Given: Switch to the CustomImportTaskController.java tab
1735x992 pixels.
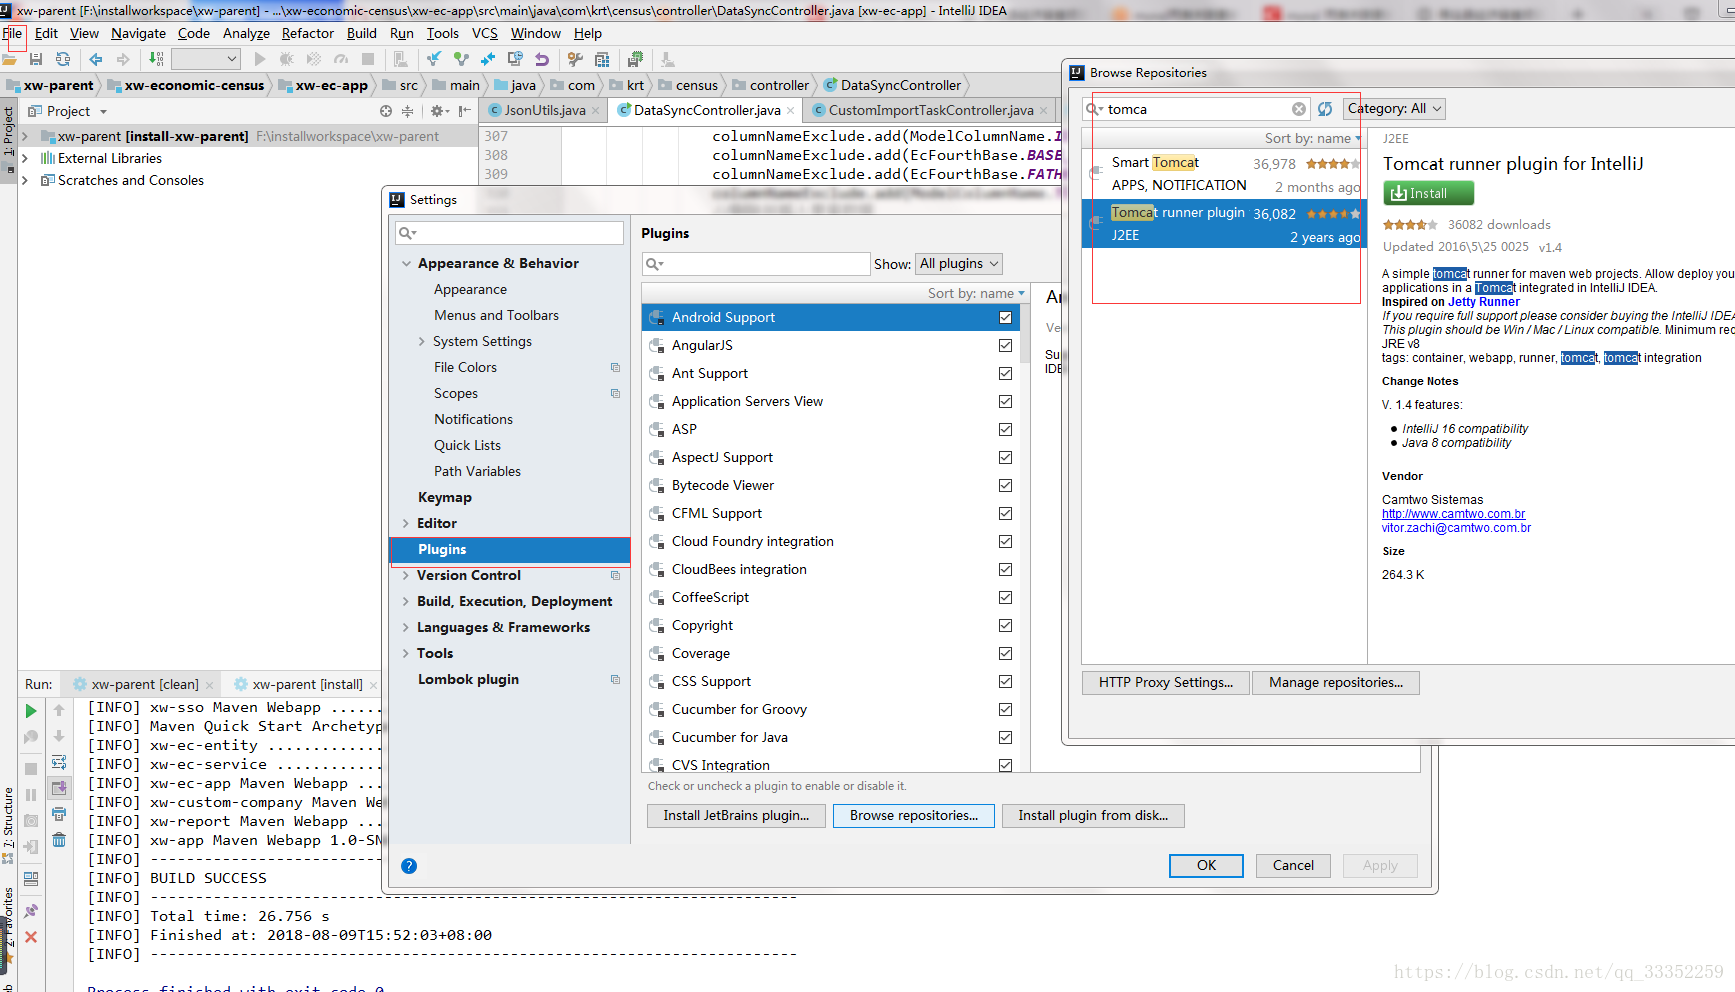Looking at the screenshot, I should click(x=930, y=110).
